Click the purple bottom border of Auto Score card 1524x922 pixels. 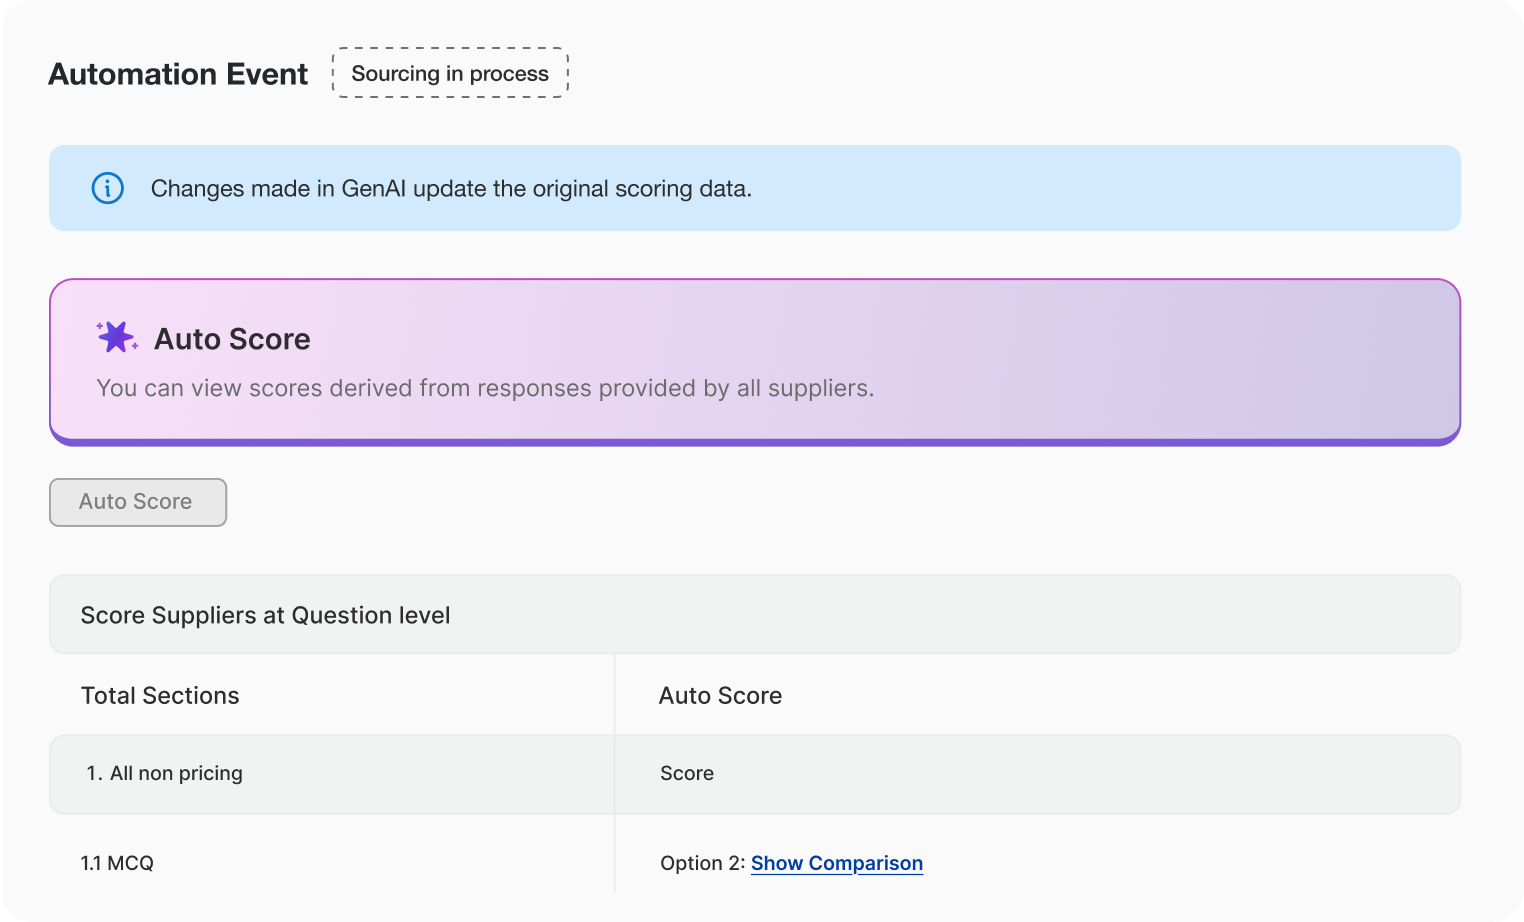(x=755, y=441)
